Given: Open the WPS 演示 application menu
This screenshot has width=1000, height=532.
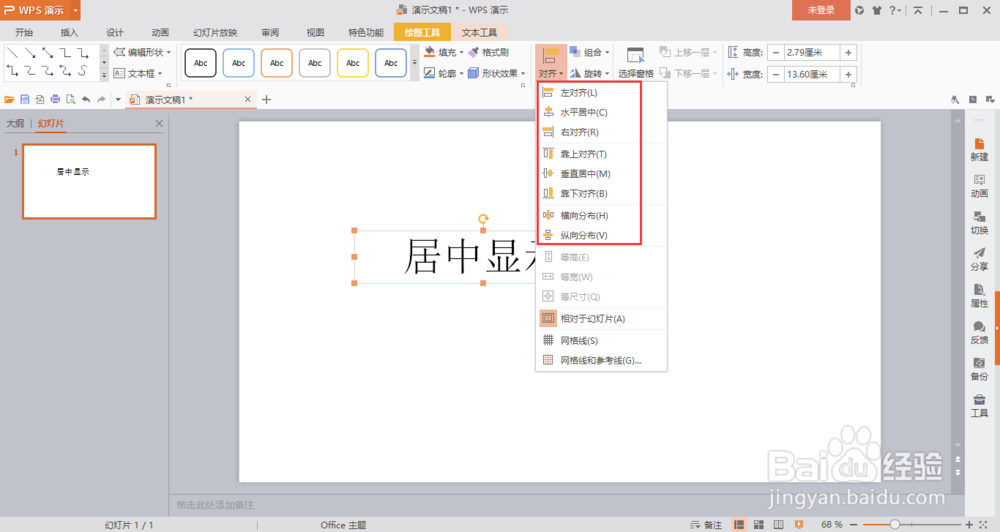Looking at the screenshot, I should click(x=40, y=10).
